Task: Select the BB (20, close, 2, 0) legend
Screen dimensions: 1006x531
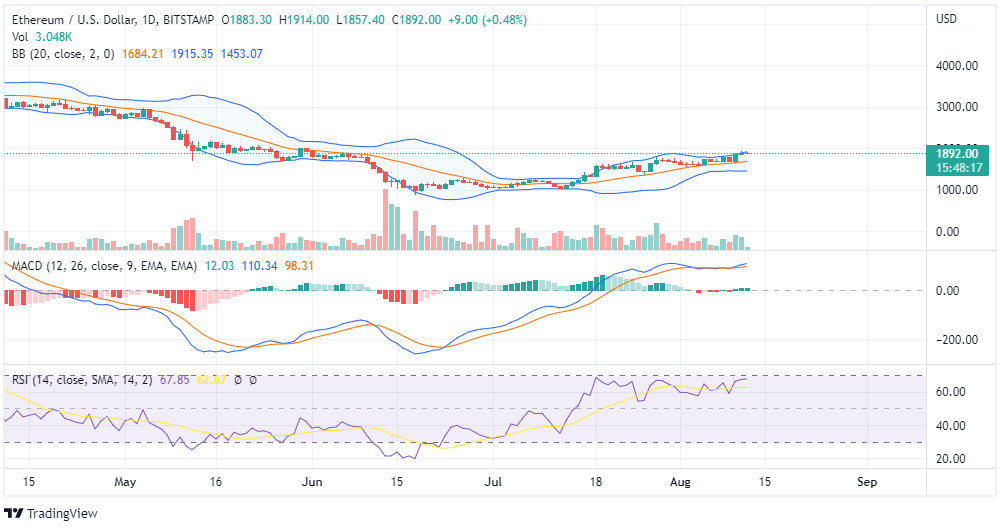Action: coord(63,53)
